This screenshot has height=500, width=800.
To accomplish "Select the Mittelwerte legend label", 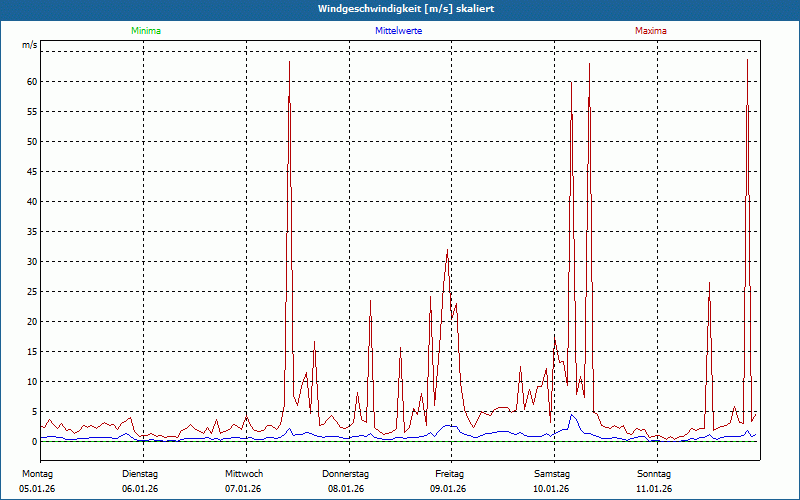I will click(398, 31).
